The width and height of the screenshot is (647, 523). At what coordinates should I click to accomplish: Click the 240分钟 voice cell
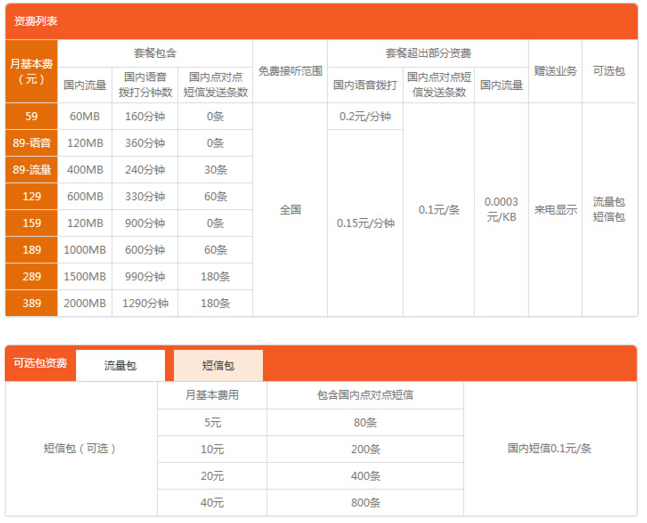pos(145,170)
